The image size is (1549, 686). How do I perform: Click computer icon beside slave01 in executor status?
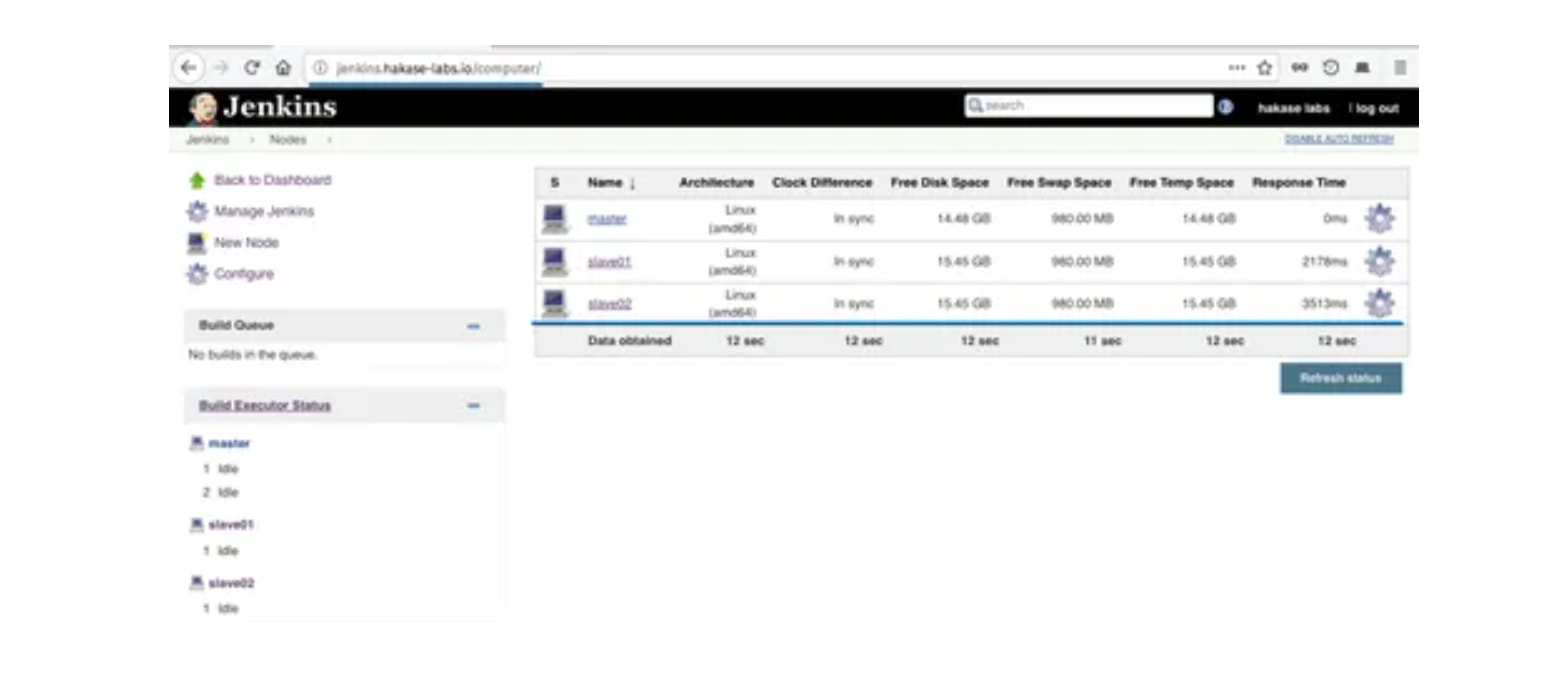tap(197, 524)
